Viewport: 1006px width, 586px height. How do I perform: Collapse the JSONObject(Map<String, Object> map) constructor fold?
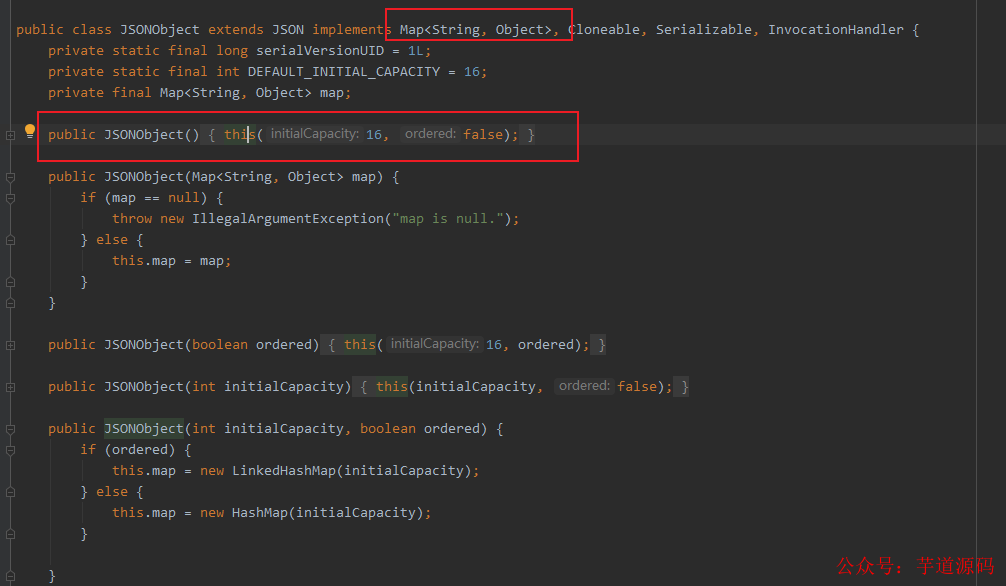point(10,177)
